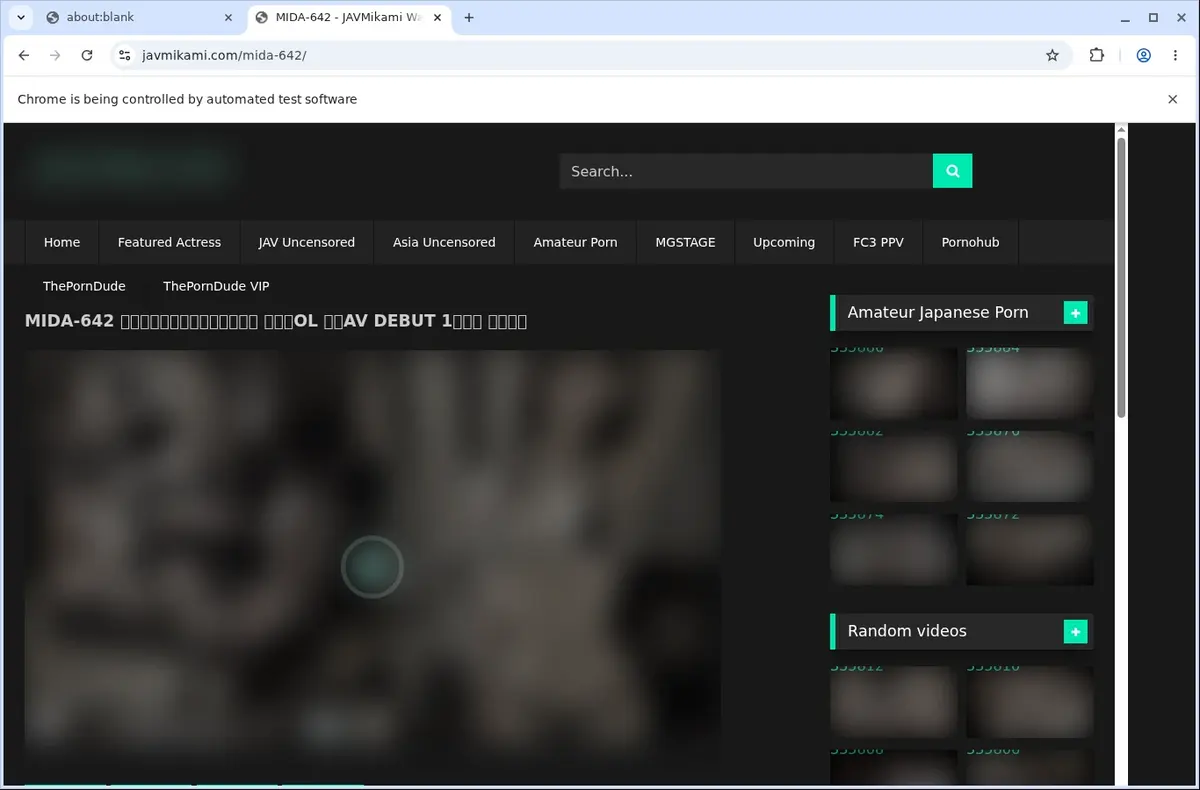Open the Chrome profile icon

1143,55
